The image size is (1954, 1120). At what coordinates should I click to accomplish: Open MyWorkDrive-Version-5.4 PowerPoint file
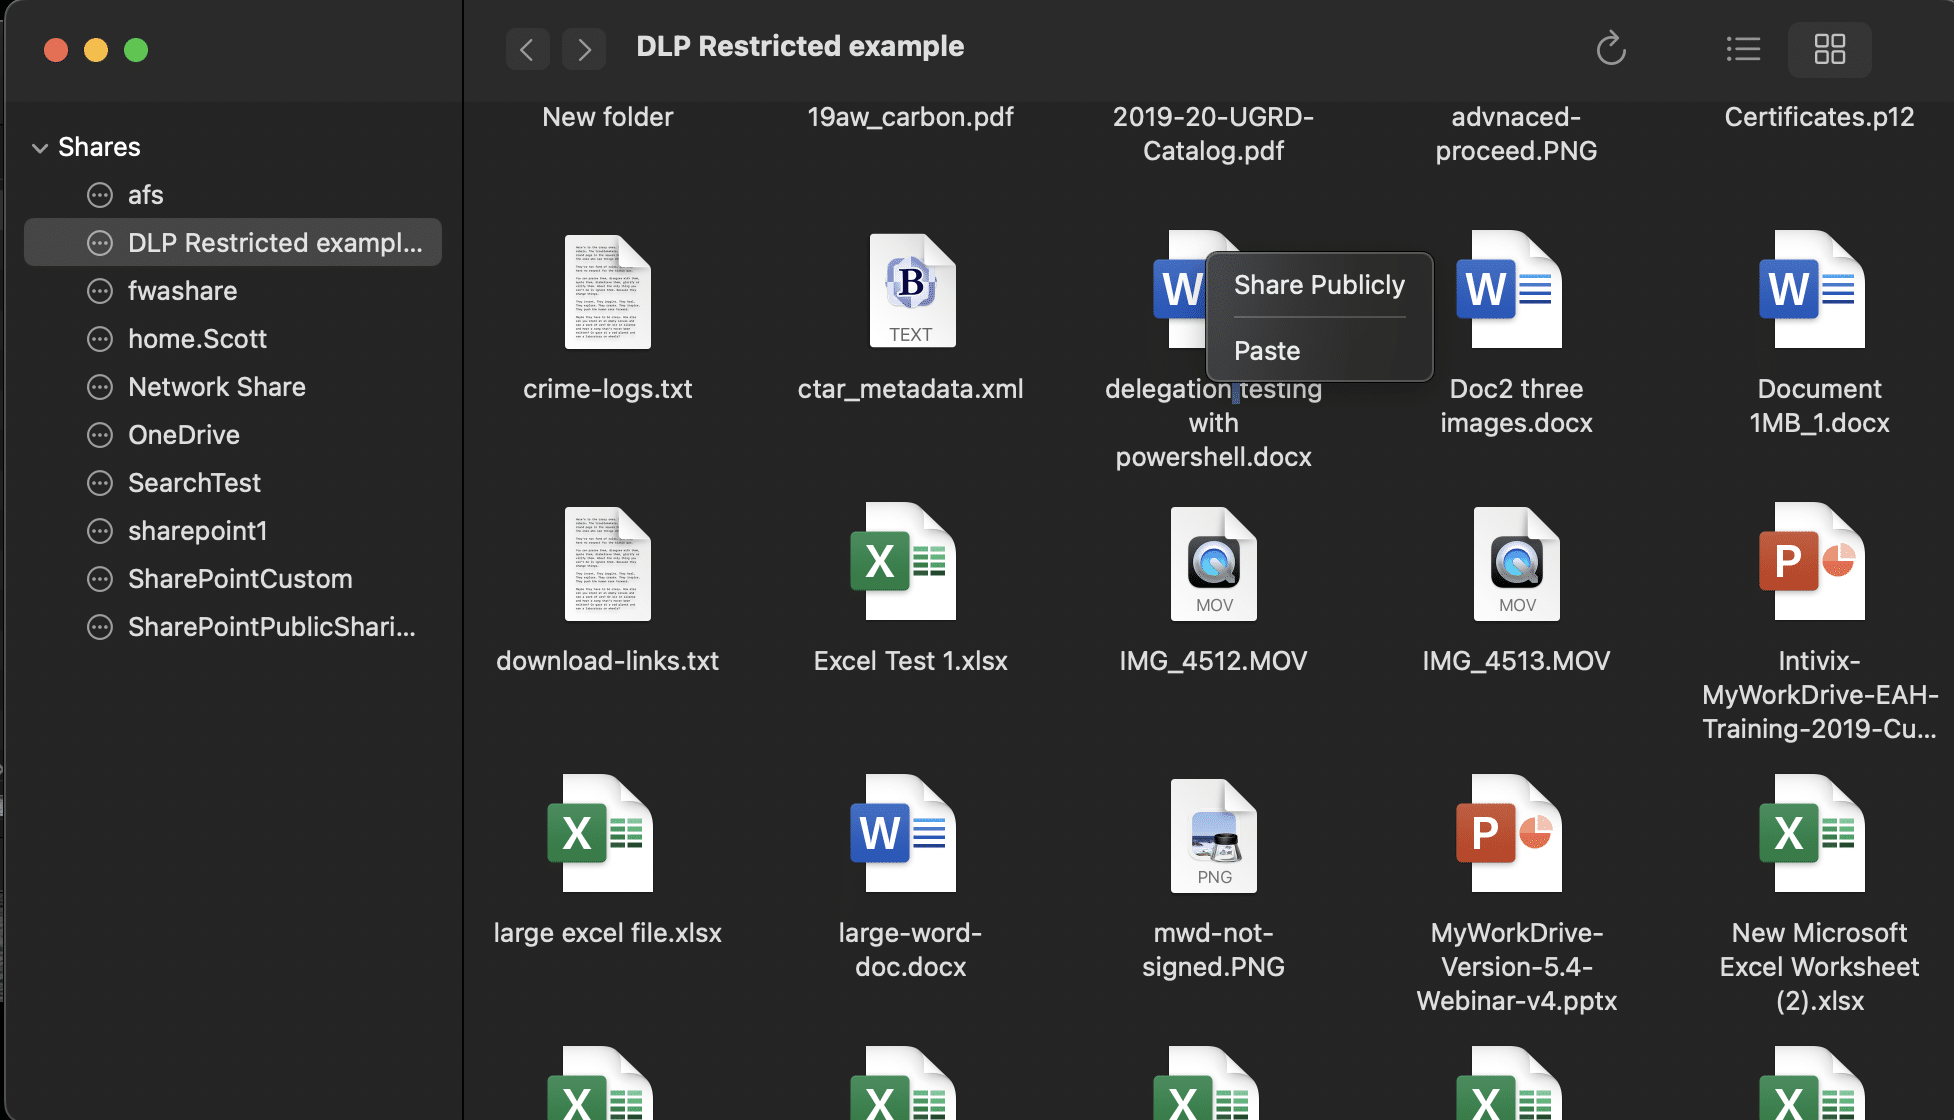click(x=1510, y=834)
